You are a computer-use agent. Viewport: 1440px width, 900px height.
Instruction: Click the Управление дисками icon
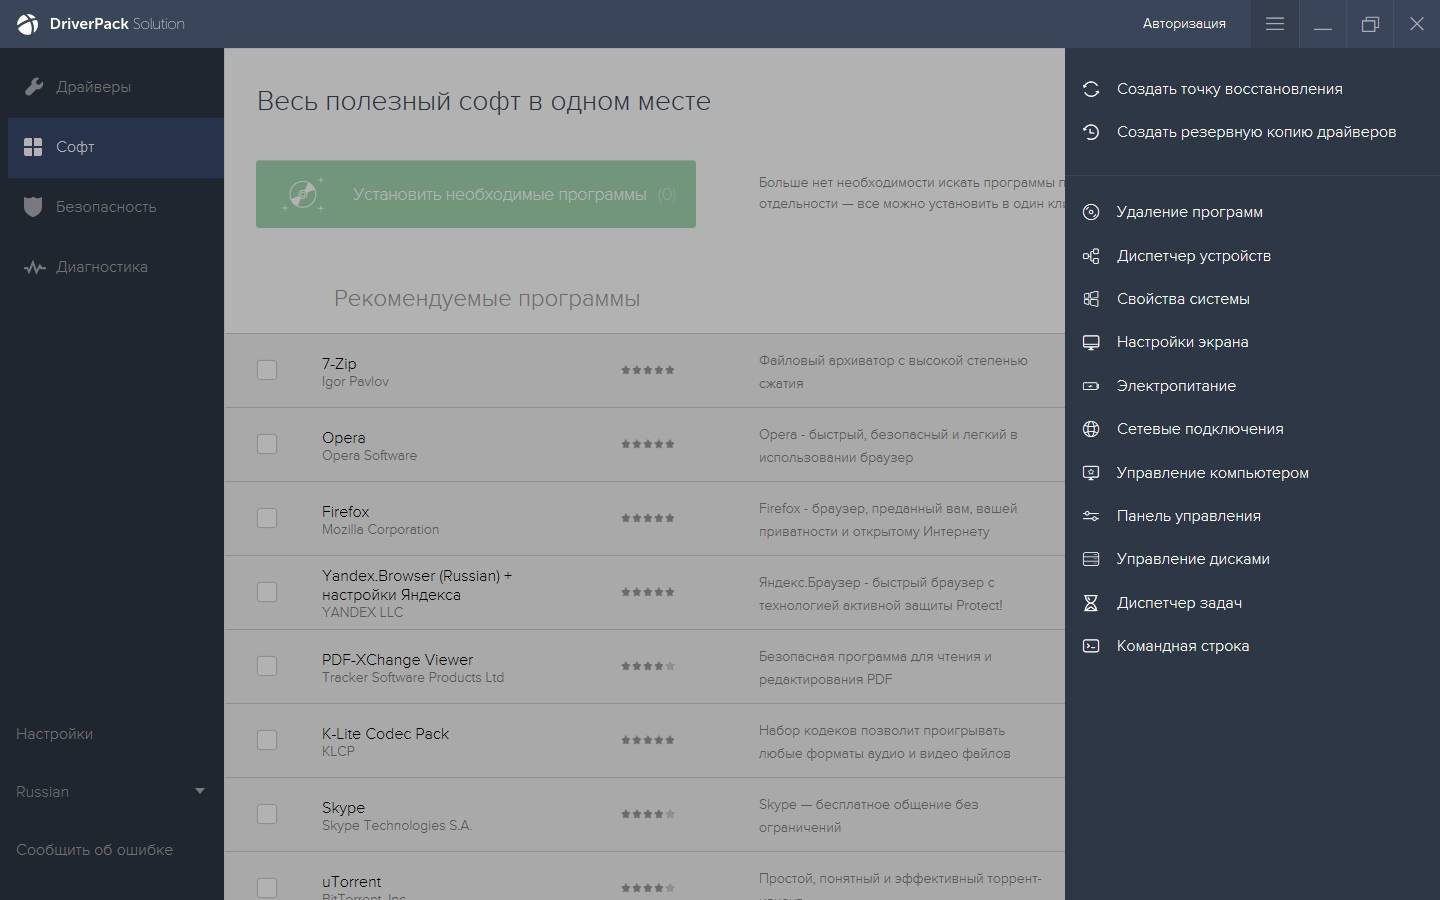1091,559
